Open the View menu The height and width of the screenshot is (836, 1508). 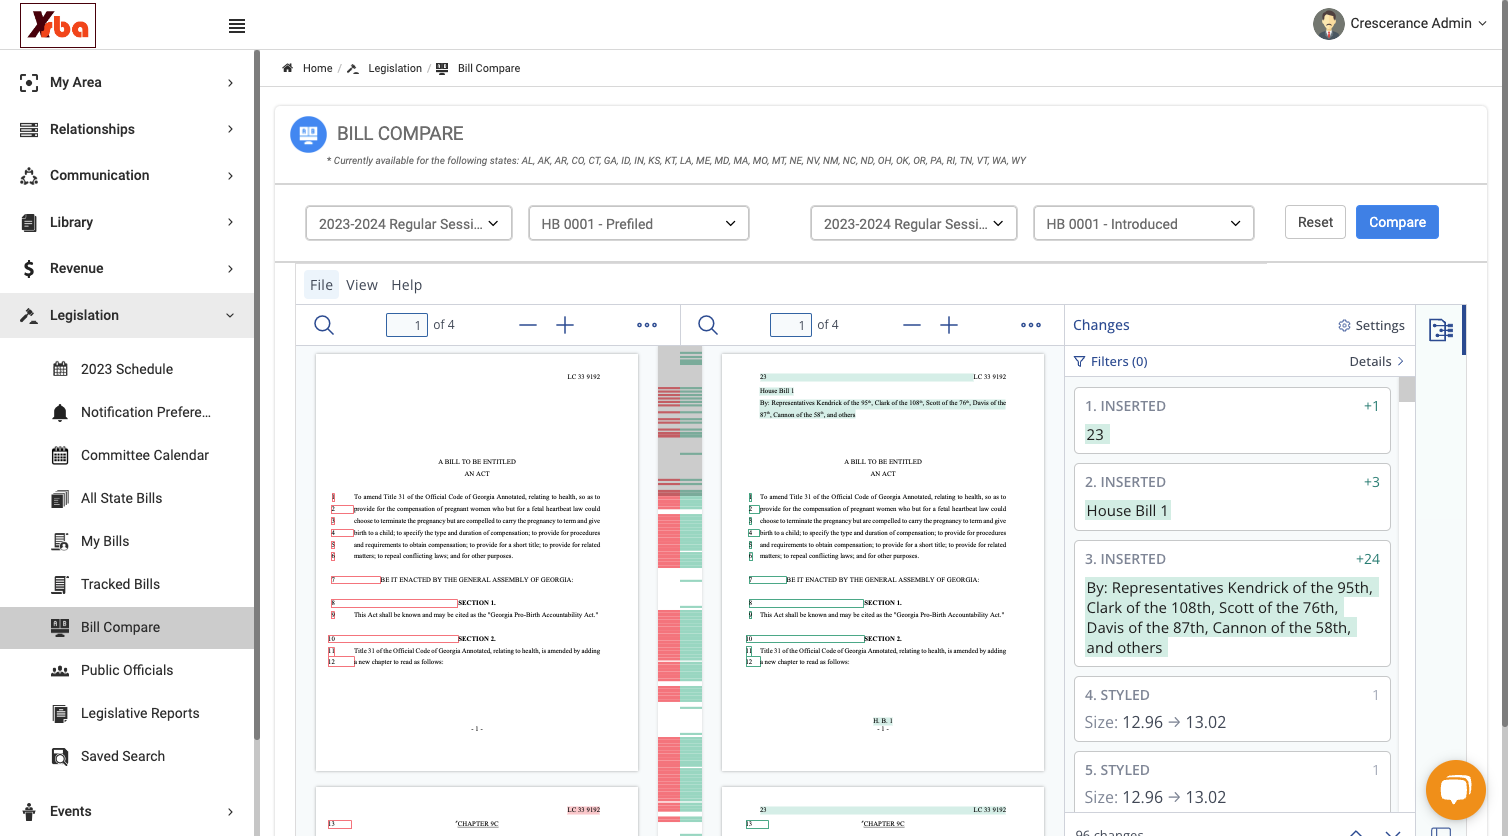[x=362, y=285]
